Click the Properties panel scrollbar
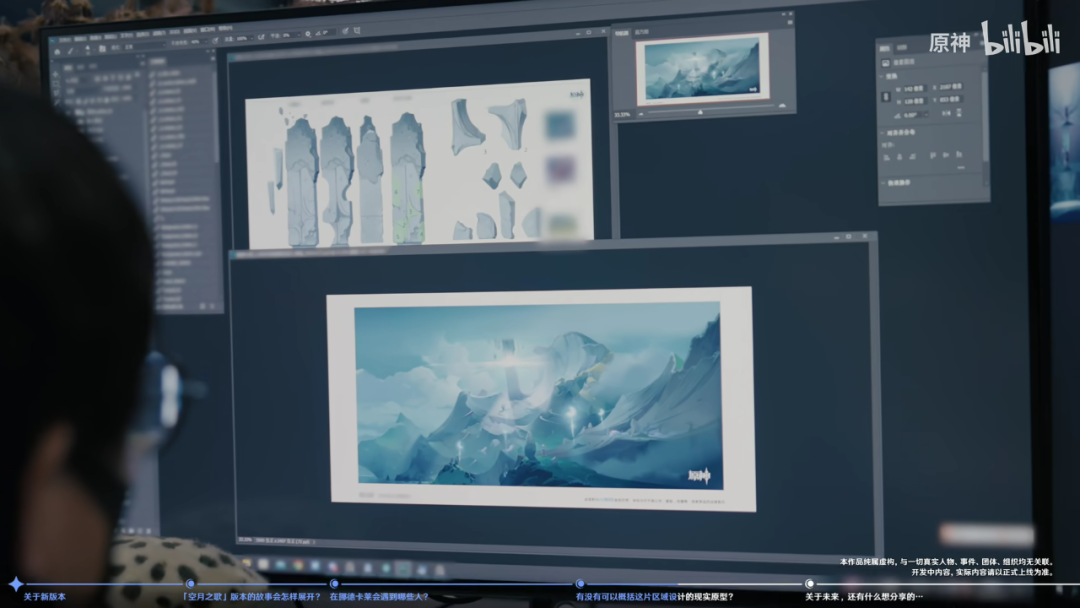The height and width of the screenshot is (608, 1080). 985,115
